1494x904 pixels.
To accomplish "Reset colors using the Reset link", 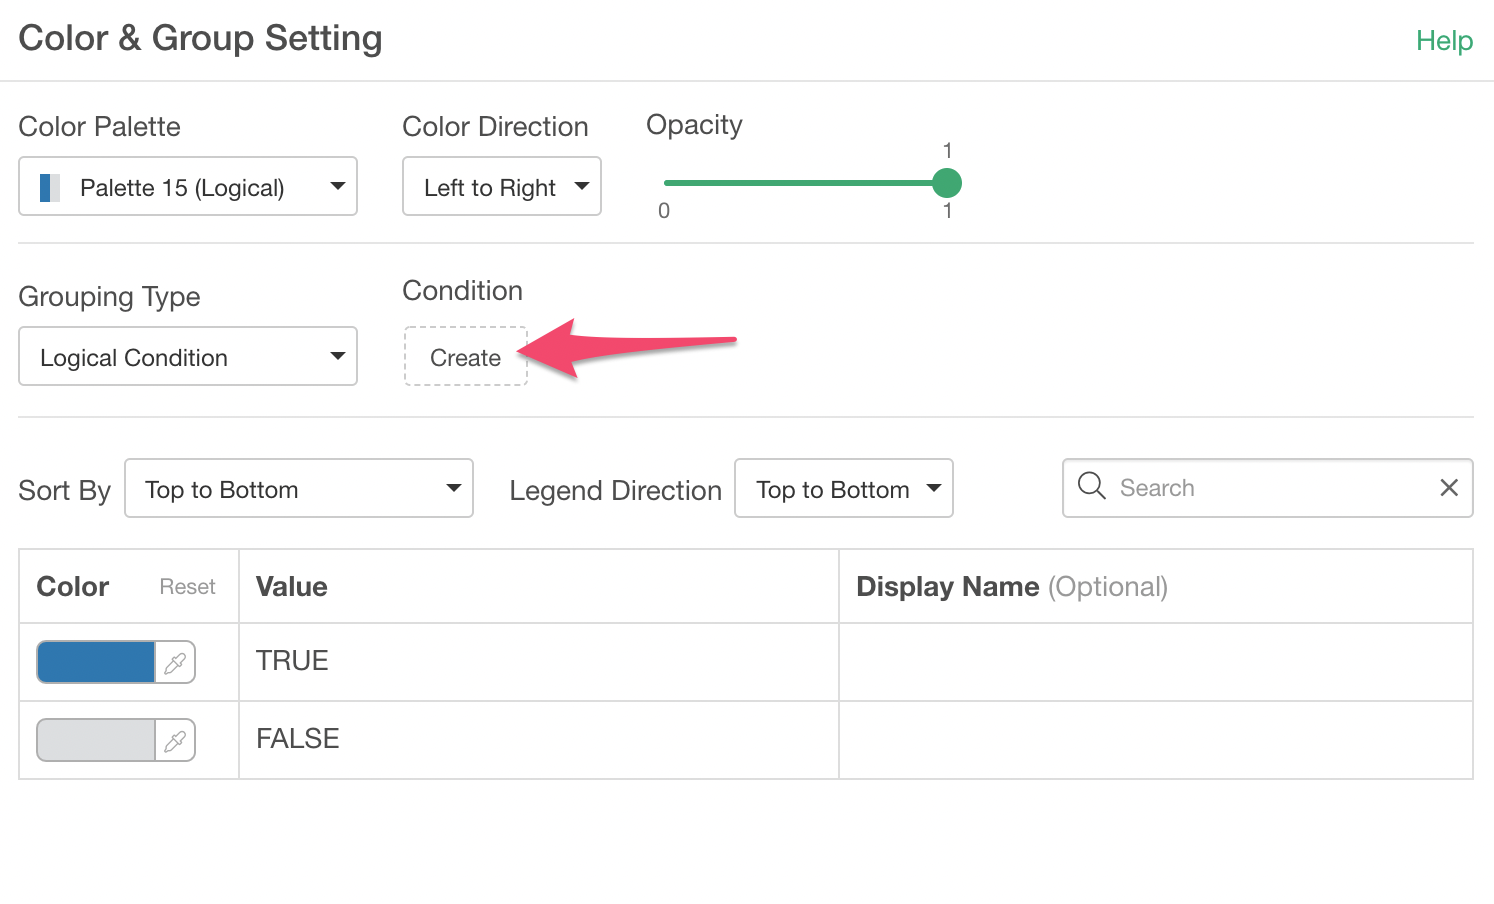I will (187, 587).
